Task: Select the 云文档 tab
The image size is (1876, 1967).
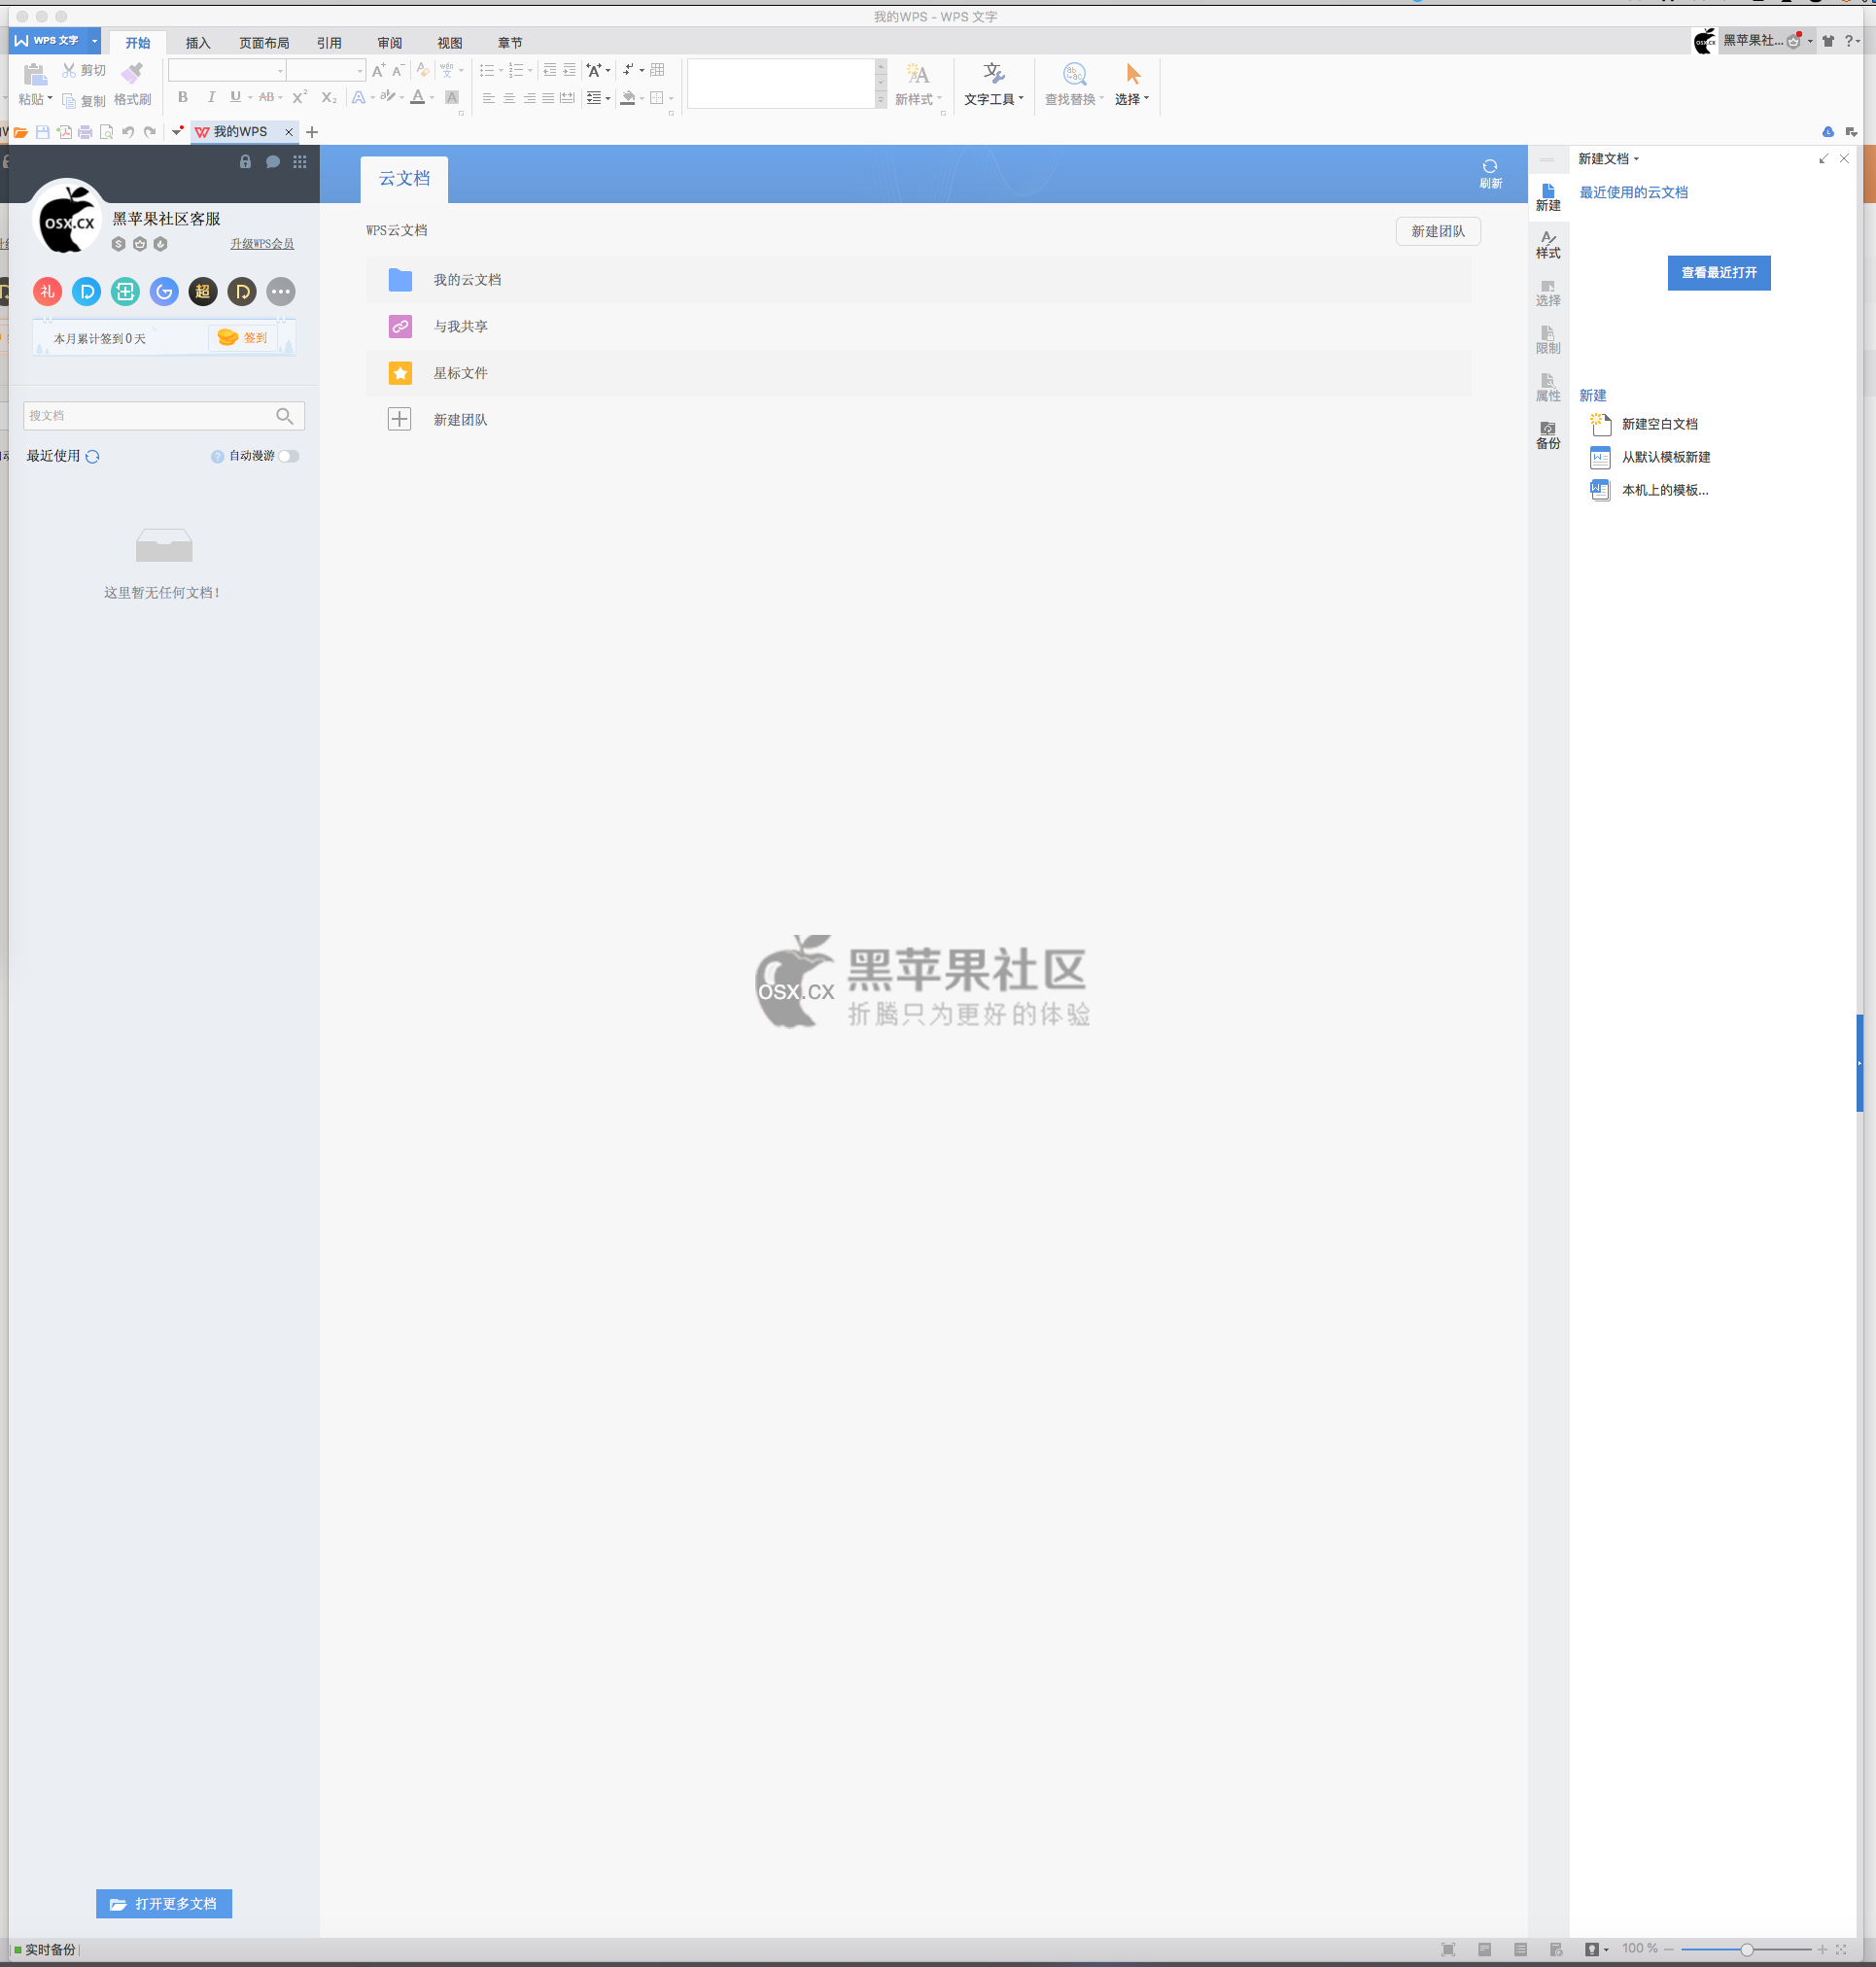Action: [x=404, y=179]
